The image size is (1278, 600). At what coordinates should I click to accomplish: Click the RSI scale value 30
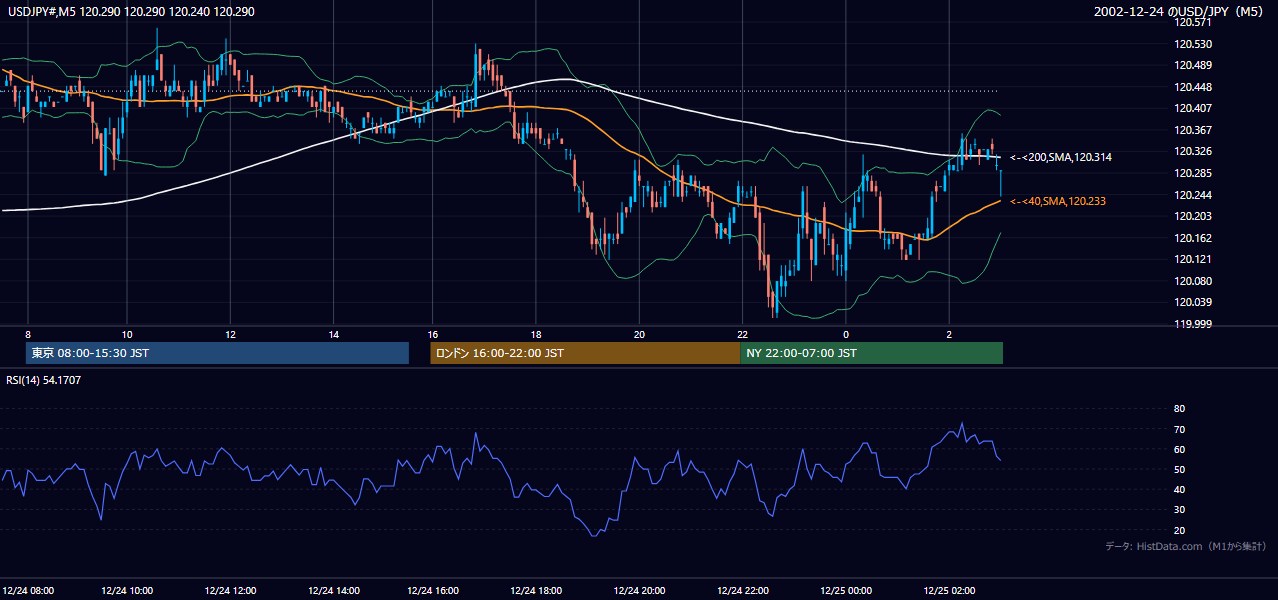point(1179,509)
